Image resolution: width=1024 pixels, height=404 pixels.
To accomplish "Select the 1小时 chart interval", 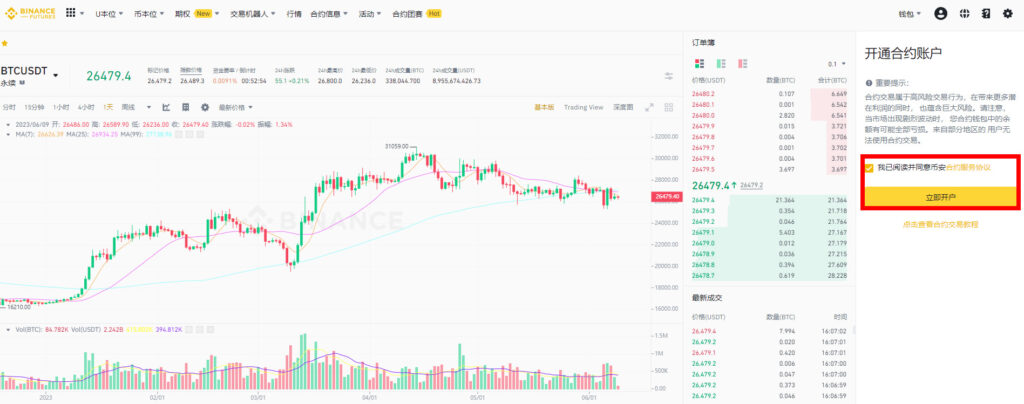I will [61, 107].
